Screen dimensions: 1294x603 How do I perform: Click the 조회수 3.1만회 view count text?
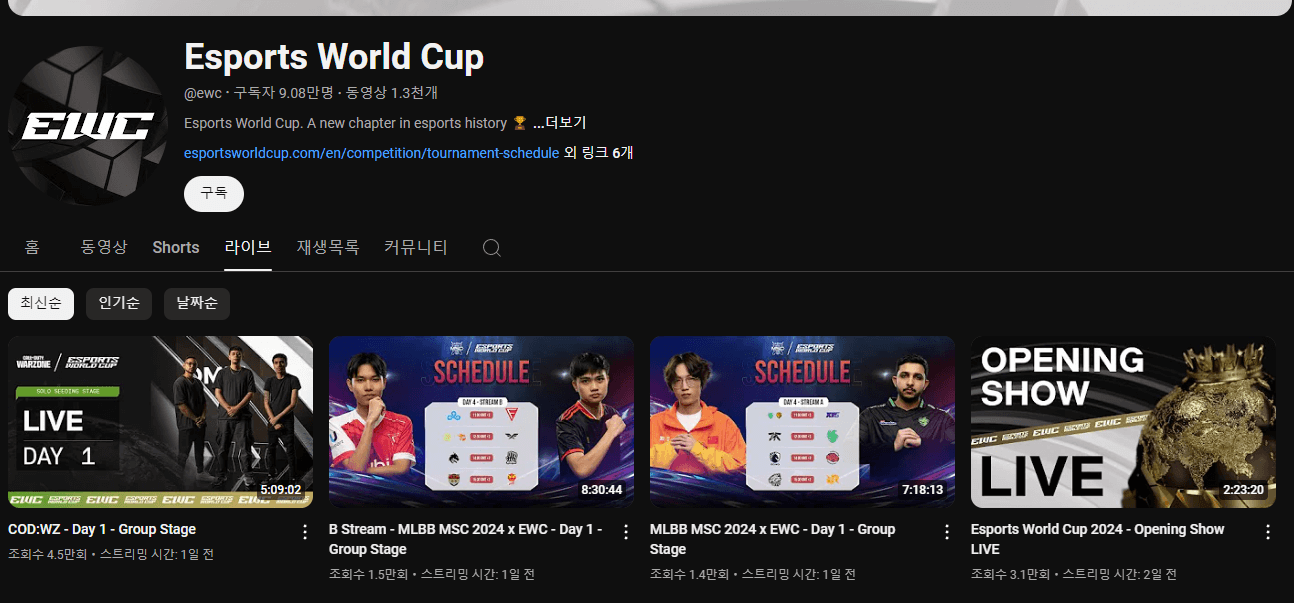click(1010, 574)
